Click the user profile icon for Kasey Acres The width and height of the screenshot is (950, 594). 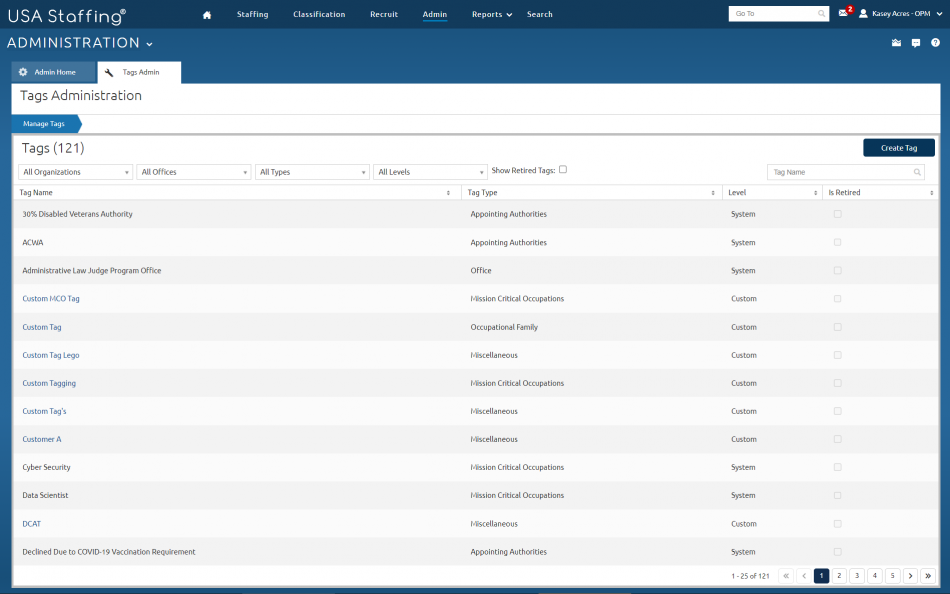tap(863, 13)
